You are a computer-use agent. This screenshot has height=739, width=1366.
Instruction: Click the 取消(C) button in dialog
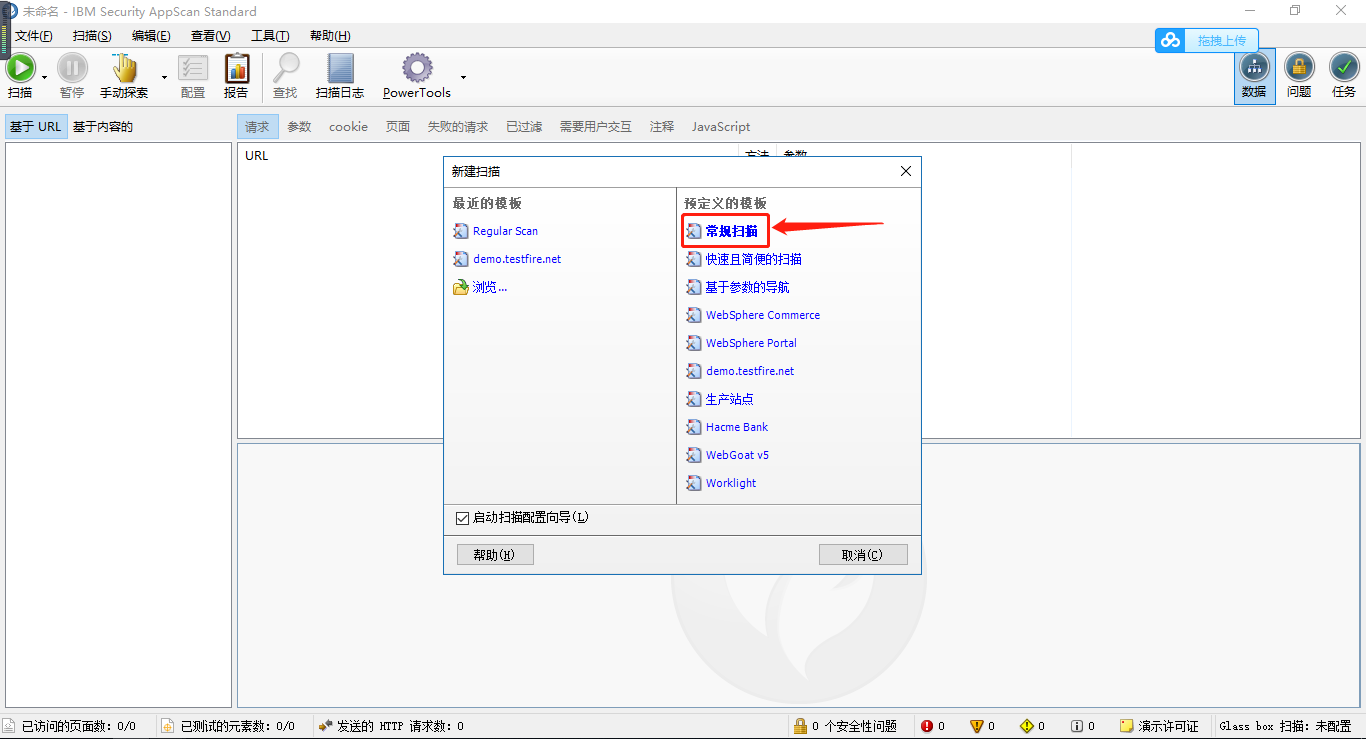863,555
